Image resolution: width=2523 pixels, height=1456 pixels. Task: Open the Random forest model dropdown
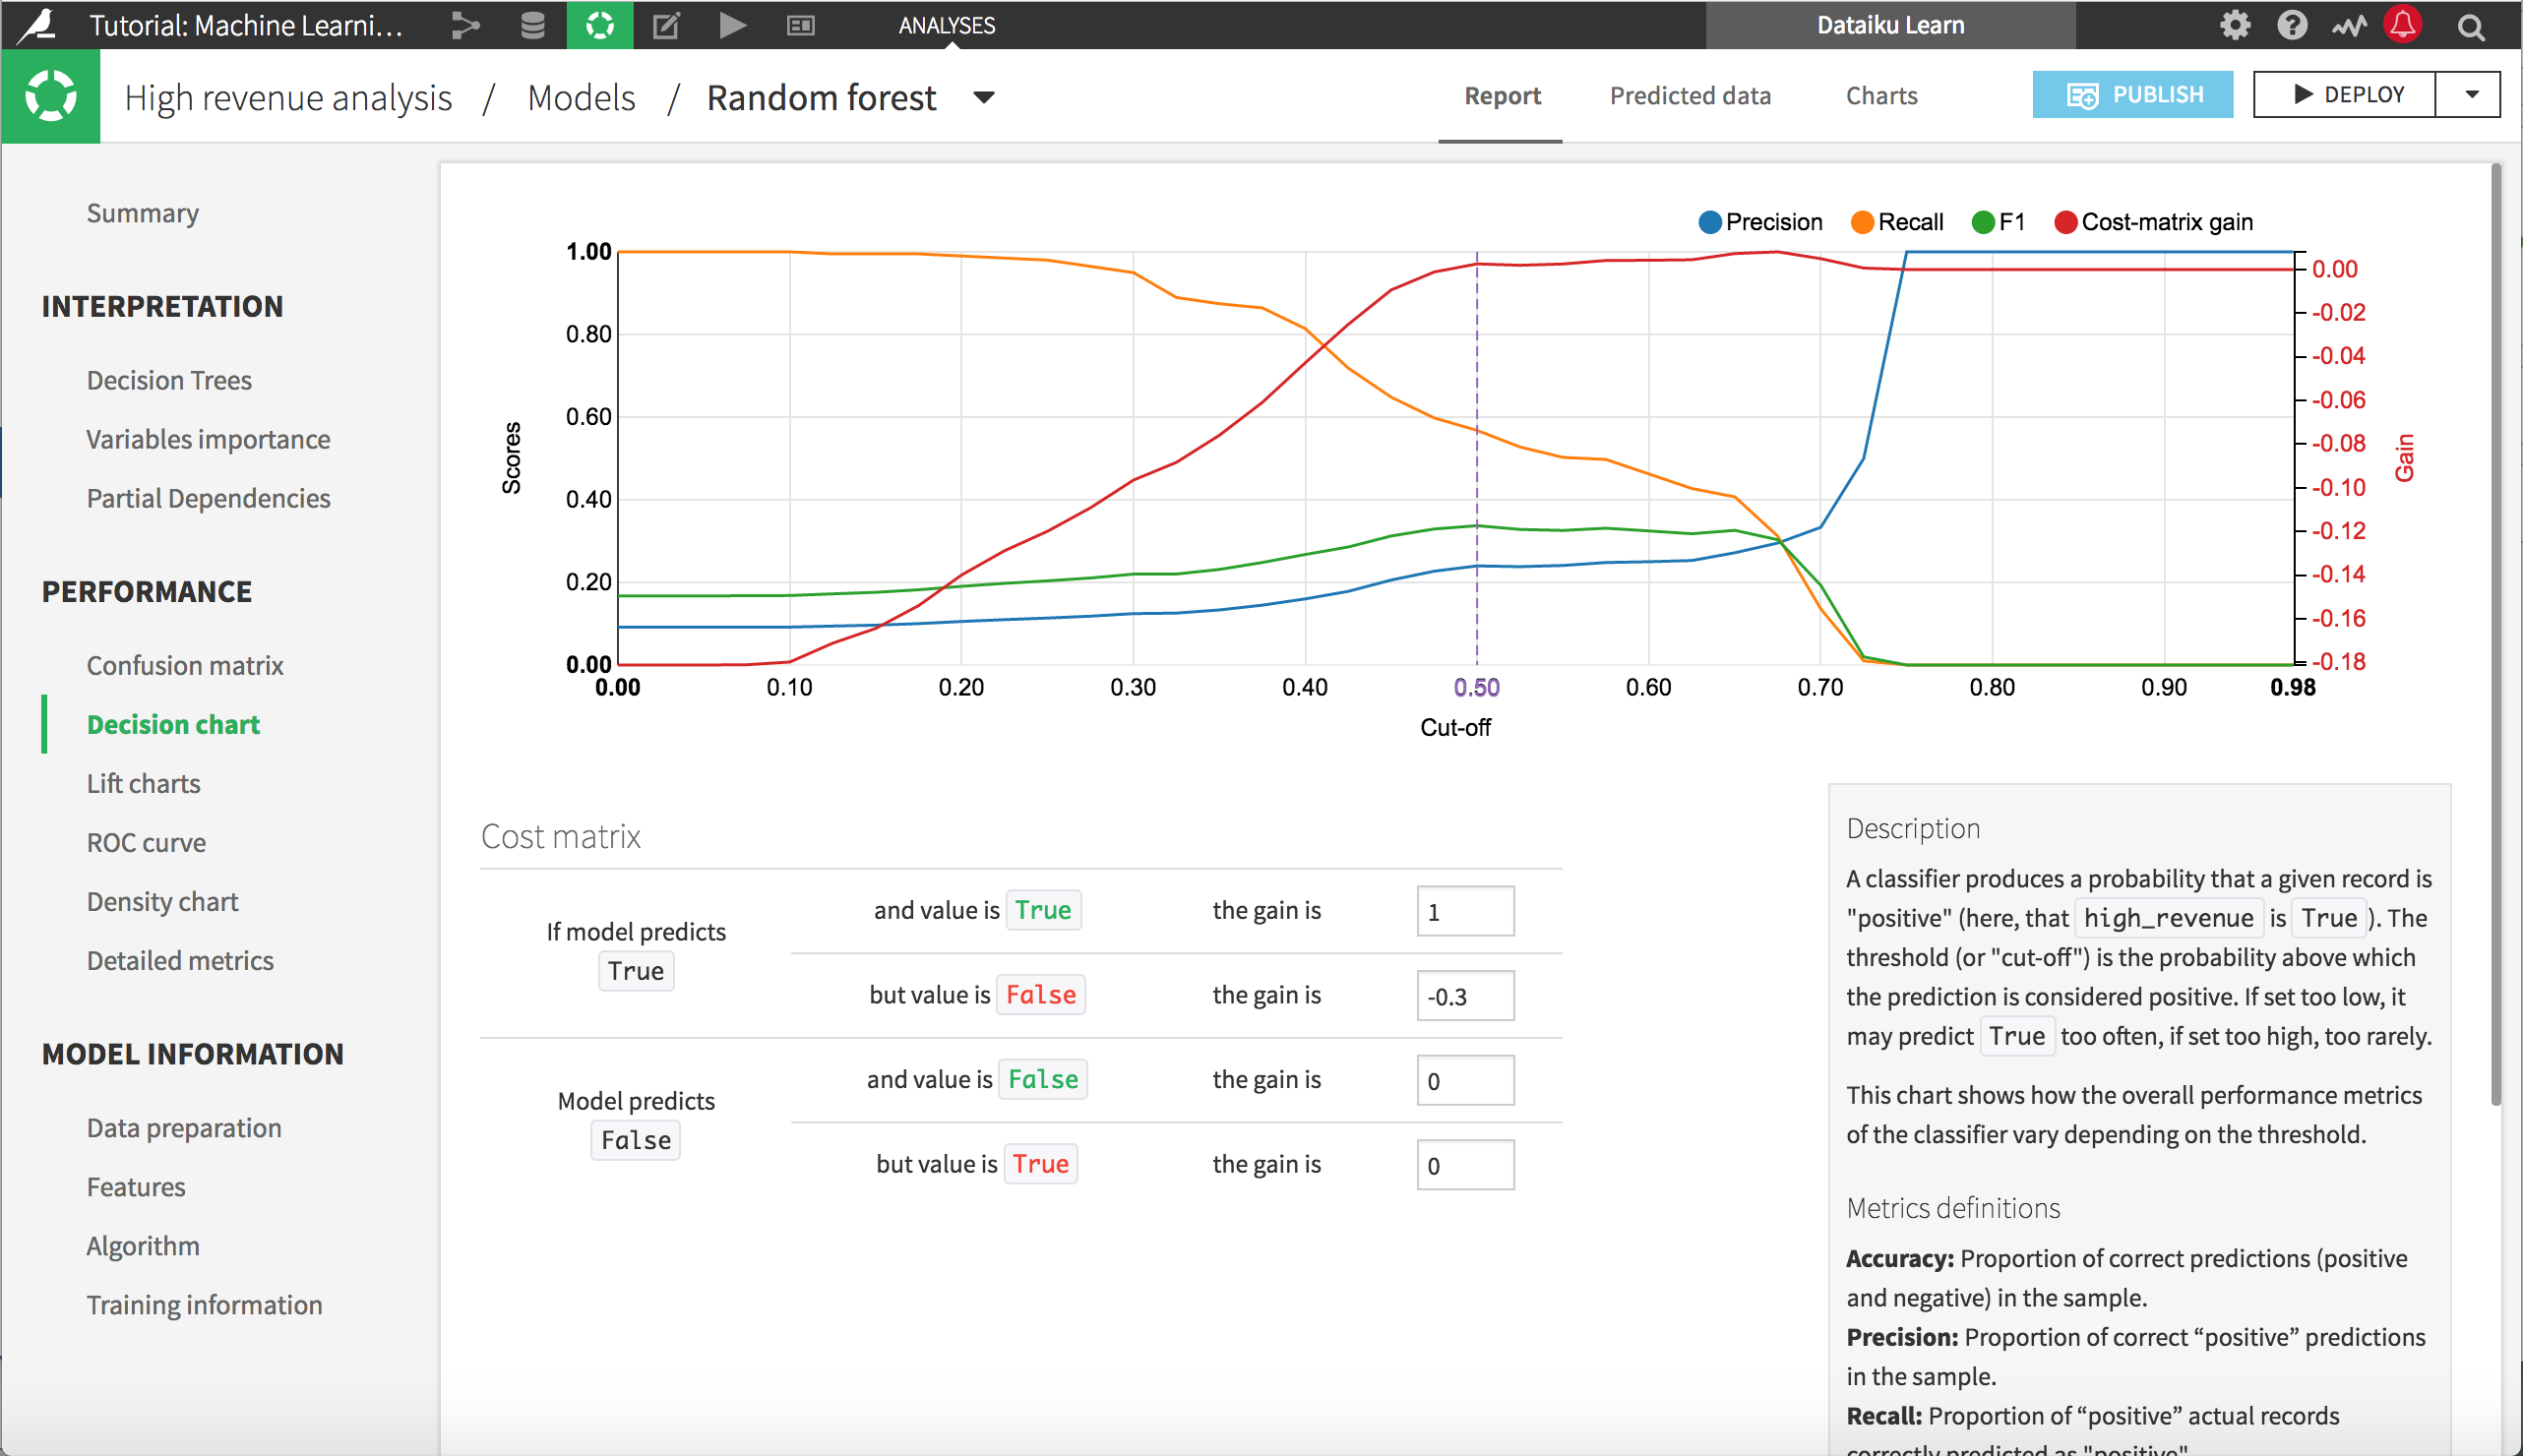click(x=983, y=97)
